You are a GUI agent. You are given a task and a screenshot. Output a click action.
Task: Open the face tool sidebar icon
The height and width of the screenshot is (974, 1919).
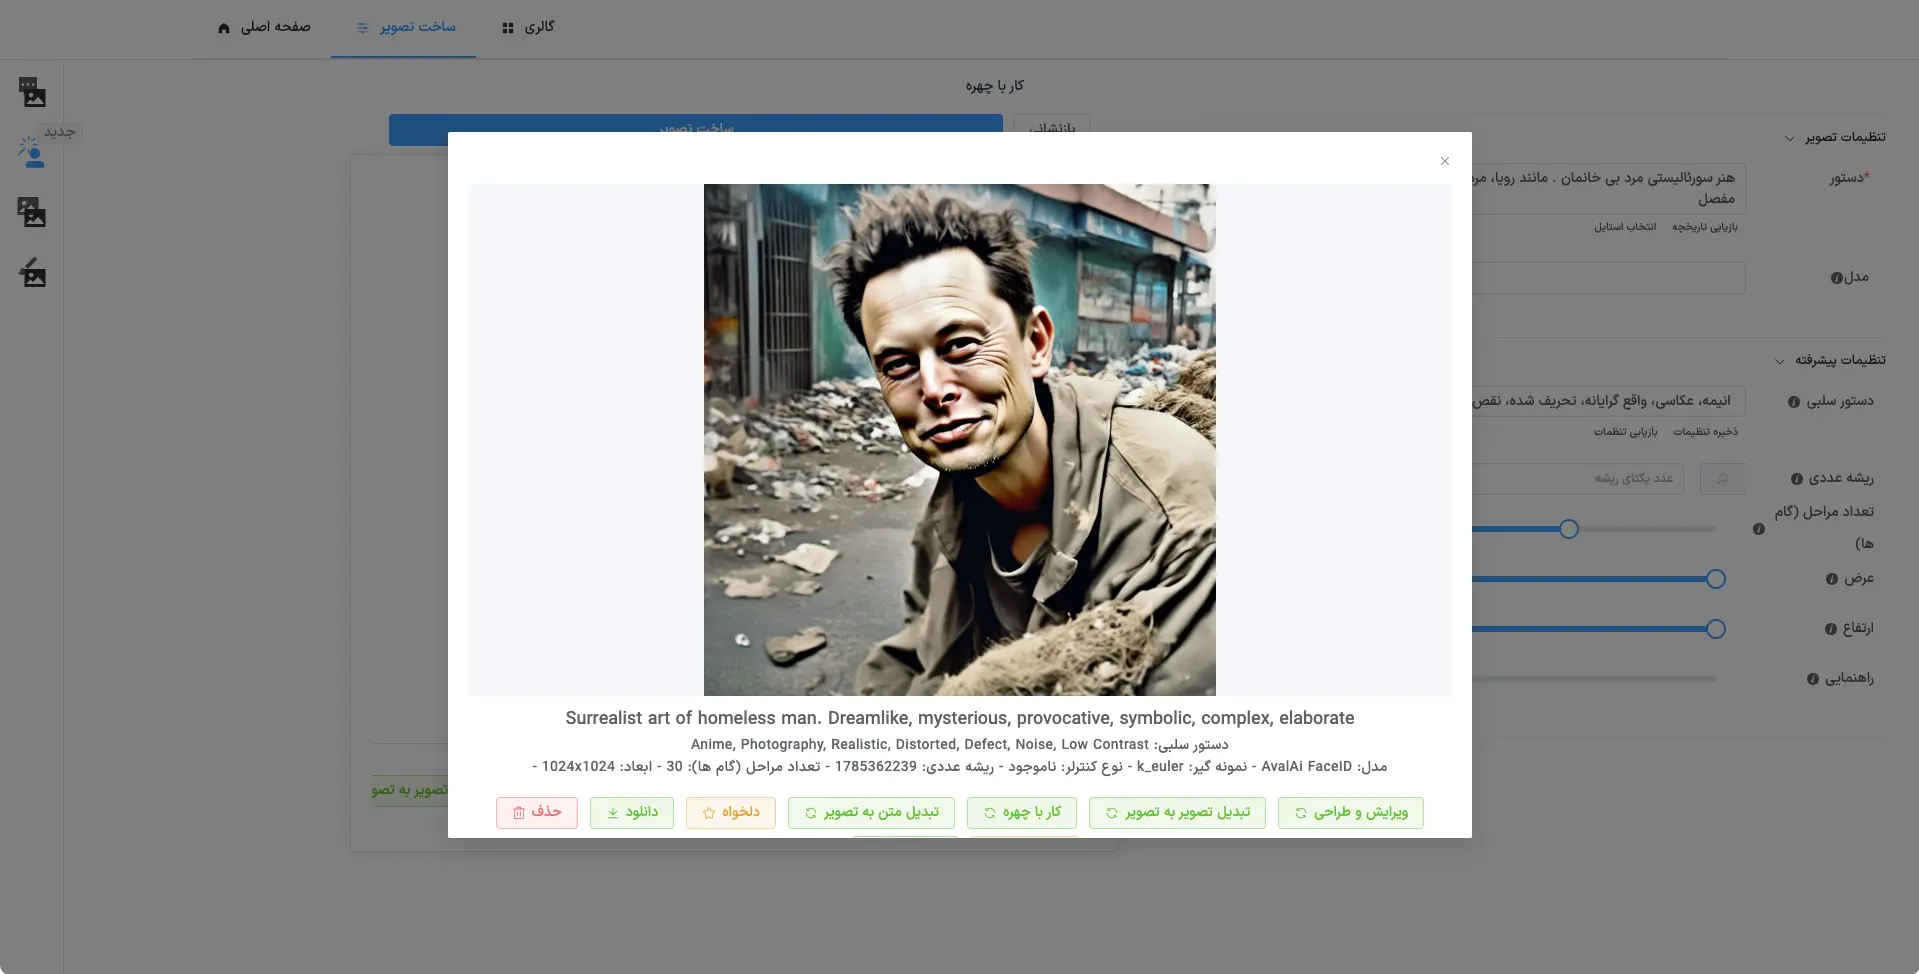point(32,152)
